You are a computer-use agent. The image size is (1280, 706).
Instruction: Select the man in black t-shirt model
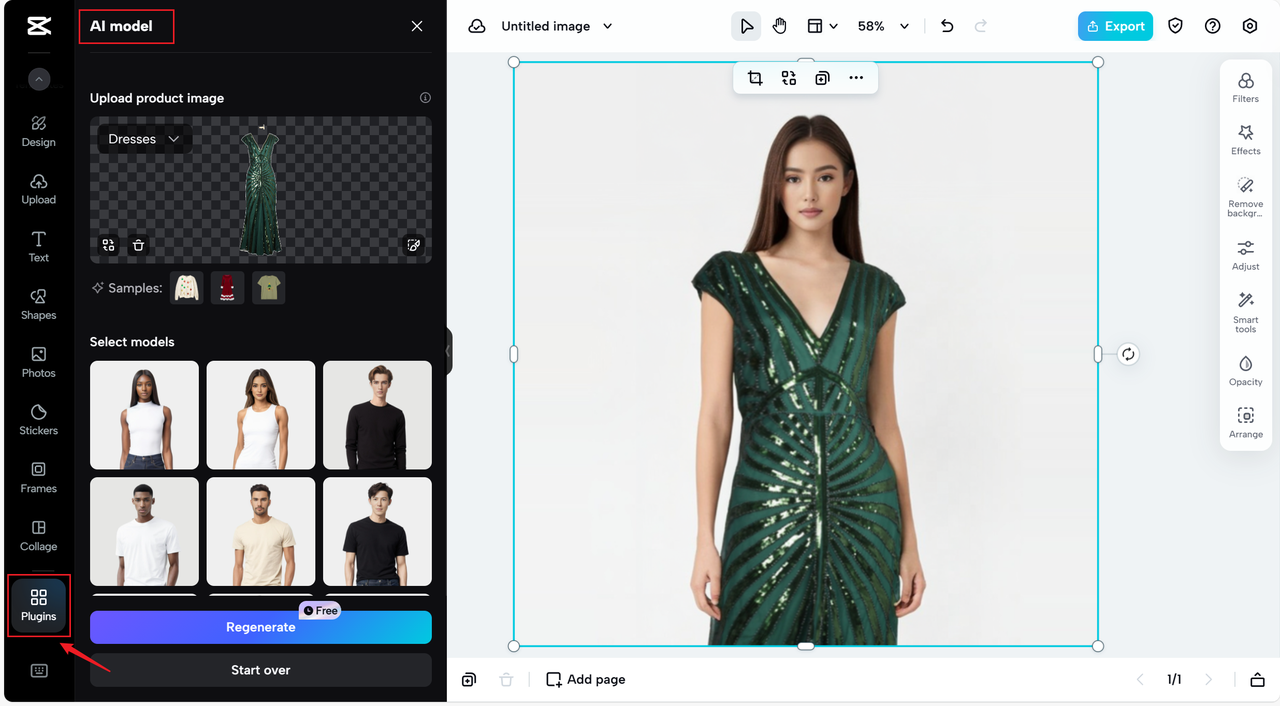377,531
